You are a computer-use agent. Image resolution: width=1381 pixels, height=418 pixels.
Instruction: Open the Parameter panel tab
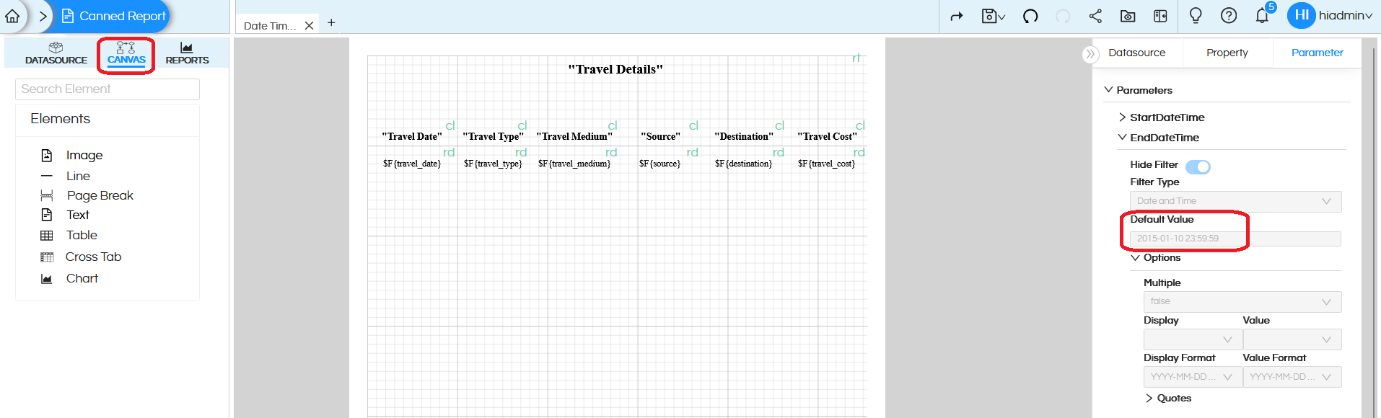pyautogui.click(x=1317, y=53)
